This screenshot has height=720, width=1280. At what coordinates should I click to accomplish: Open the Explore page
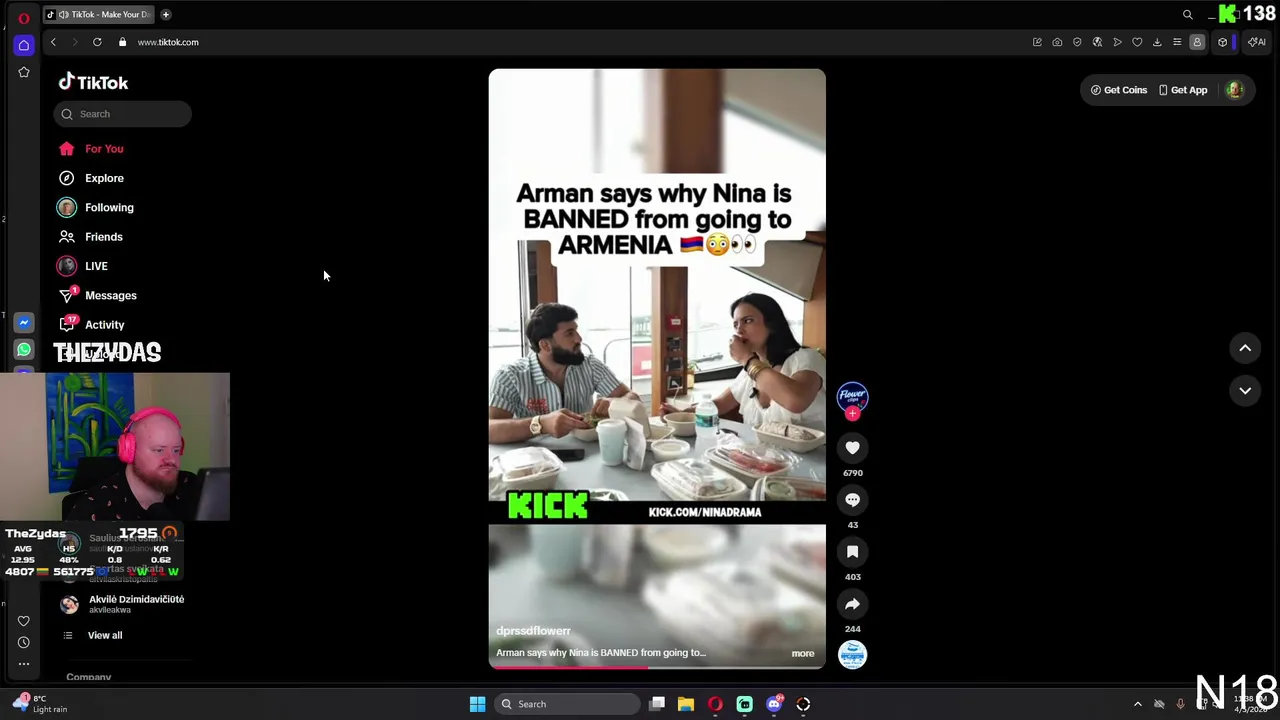click(x=90, y=178)
